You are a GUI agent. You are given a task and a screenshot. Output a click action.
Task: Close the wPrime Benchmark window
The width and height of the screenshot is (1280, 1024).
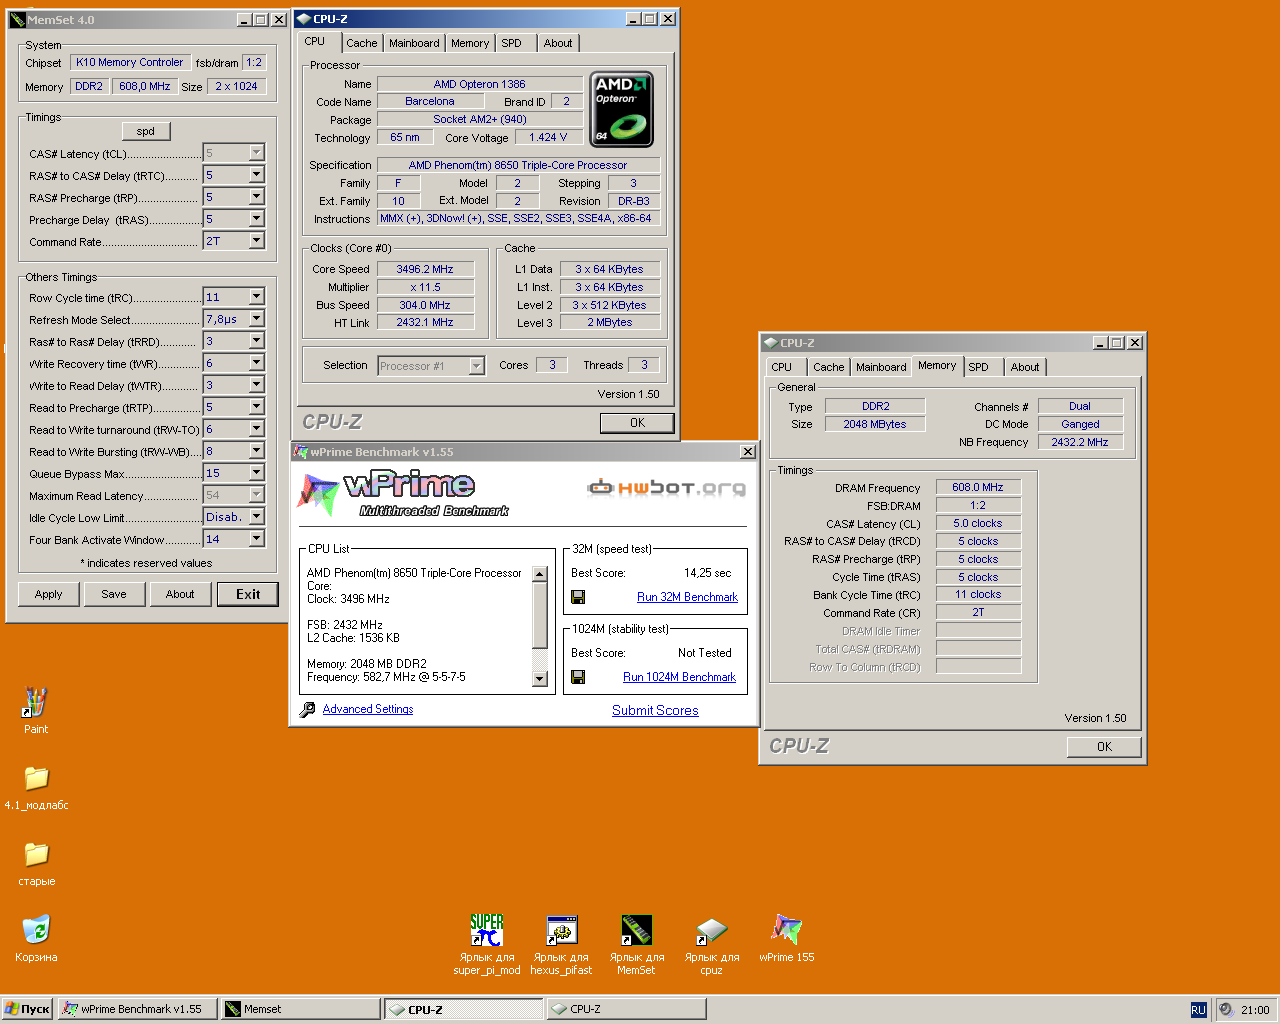pyautogui.click(x=747, y=452)
